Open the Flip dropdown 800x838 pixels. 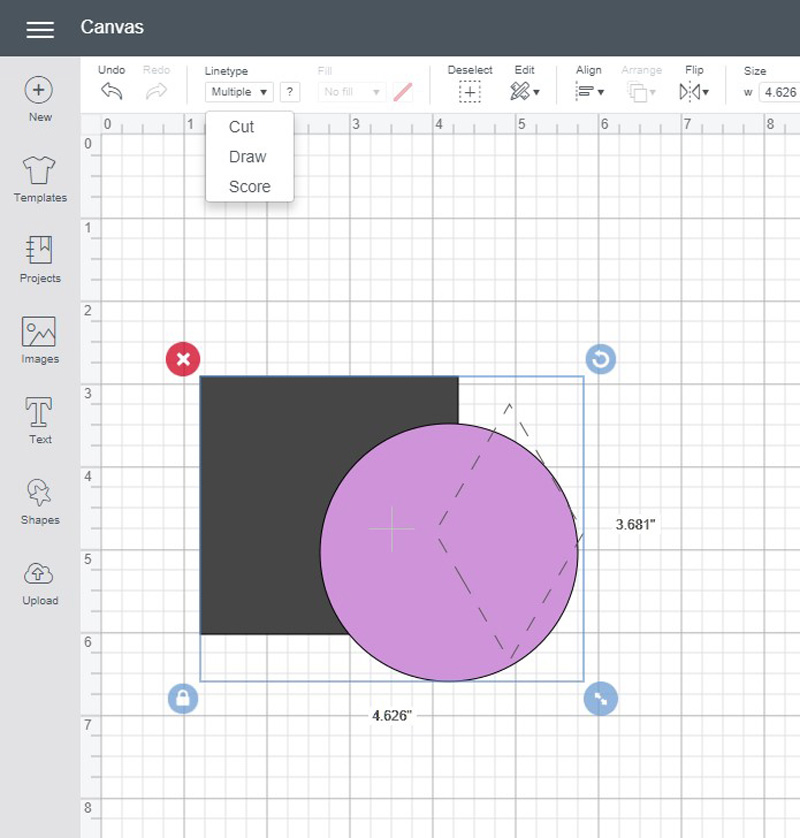[694, 91]
